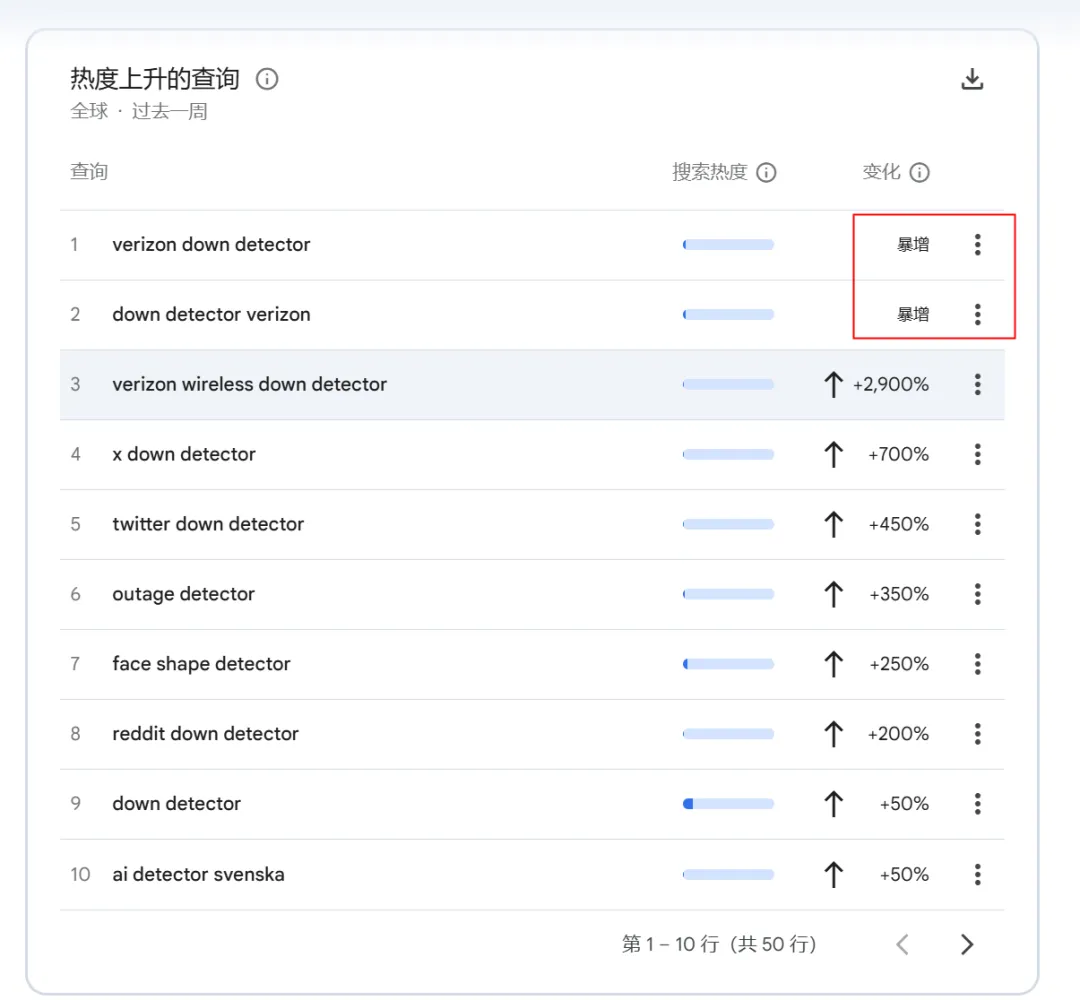Click the +450% change value

point(898,524)
